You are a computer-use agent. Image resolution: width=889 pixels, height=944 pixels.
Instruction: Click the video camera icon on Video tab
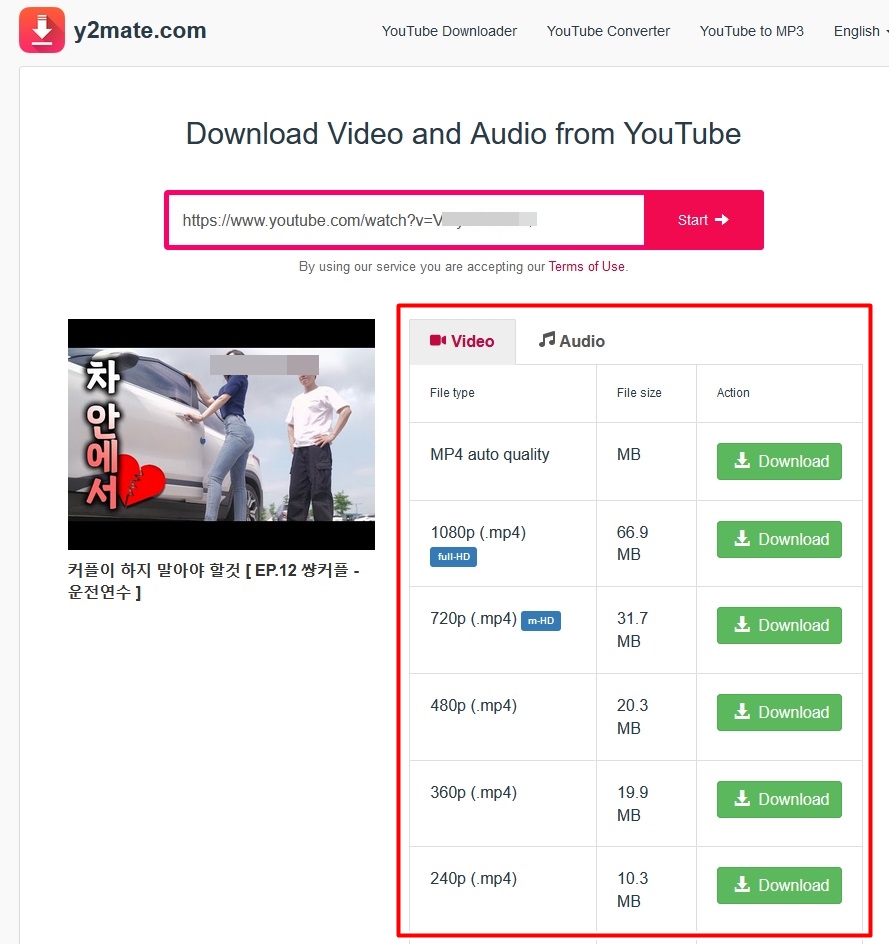[438, 341]
